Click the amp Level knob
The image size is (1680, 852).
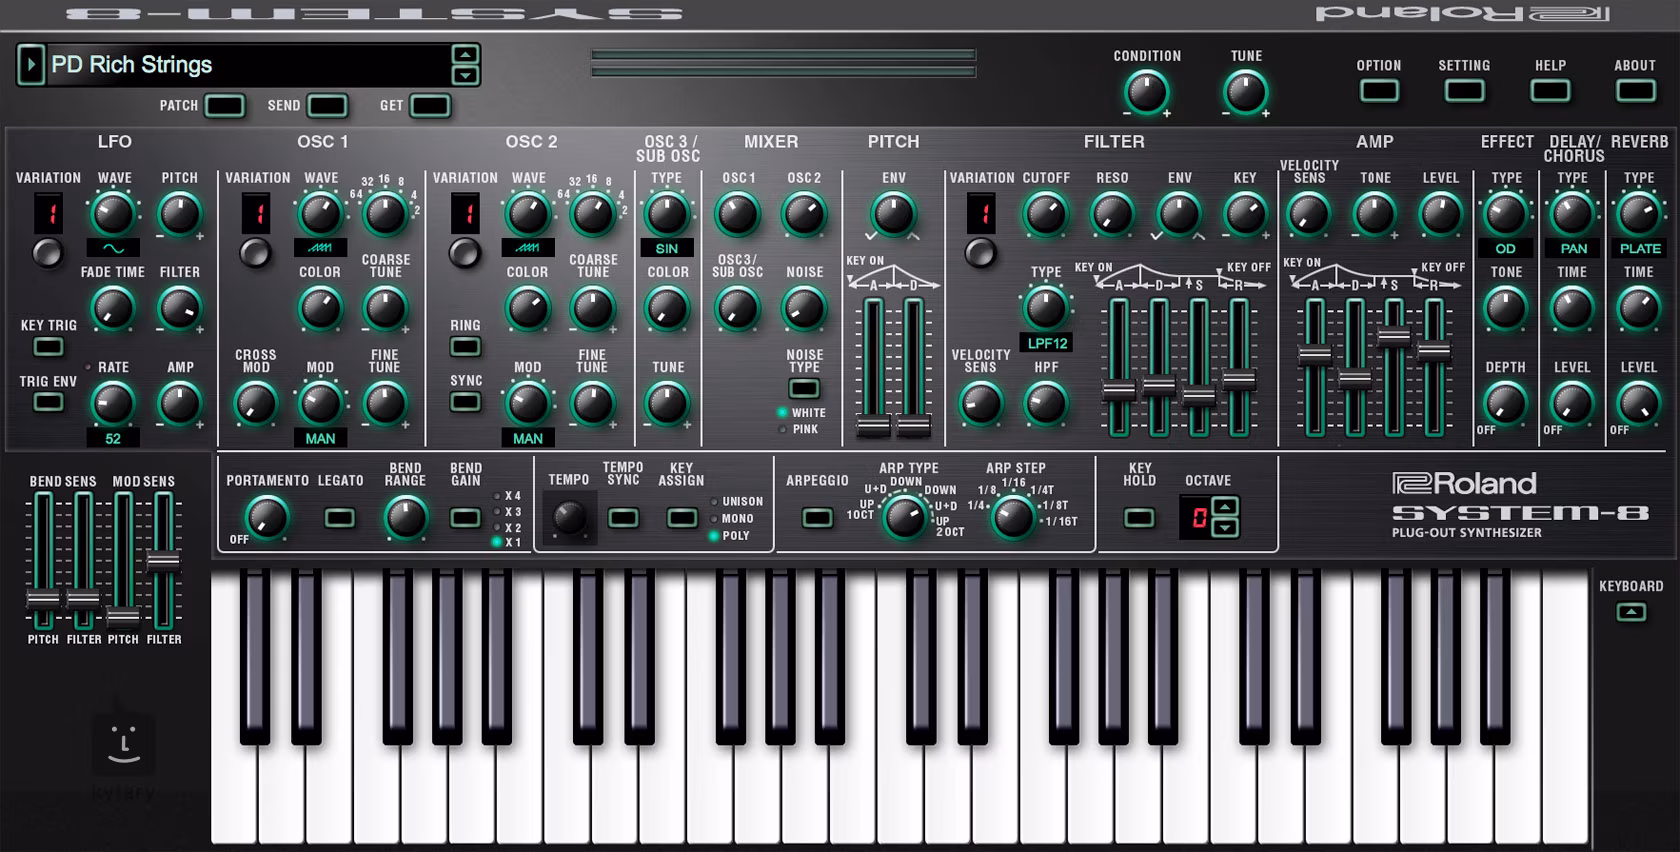click(x=1440, y=214)
